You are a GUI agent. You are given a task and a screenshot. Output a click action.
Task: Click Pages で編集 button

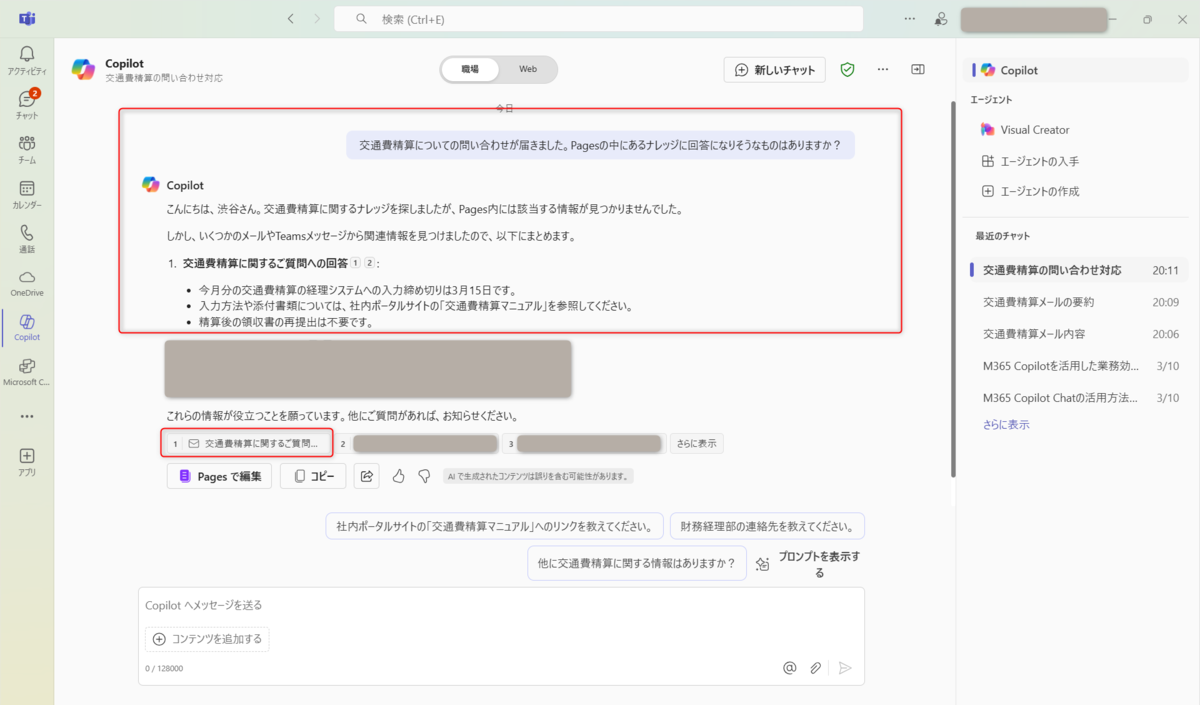(x=219, y=476)
